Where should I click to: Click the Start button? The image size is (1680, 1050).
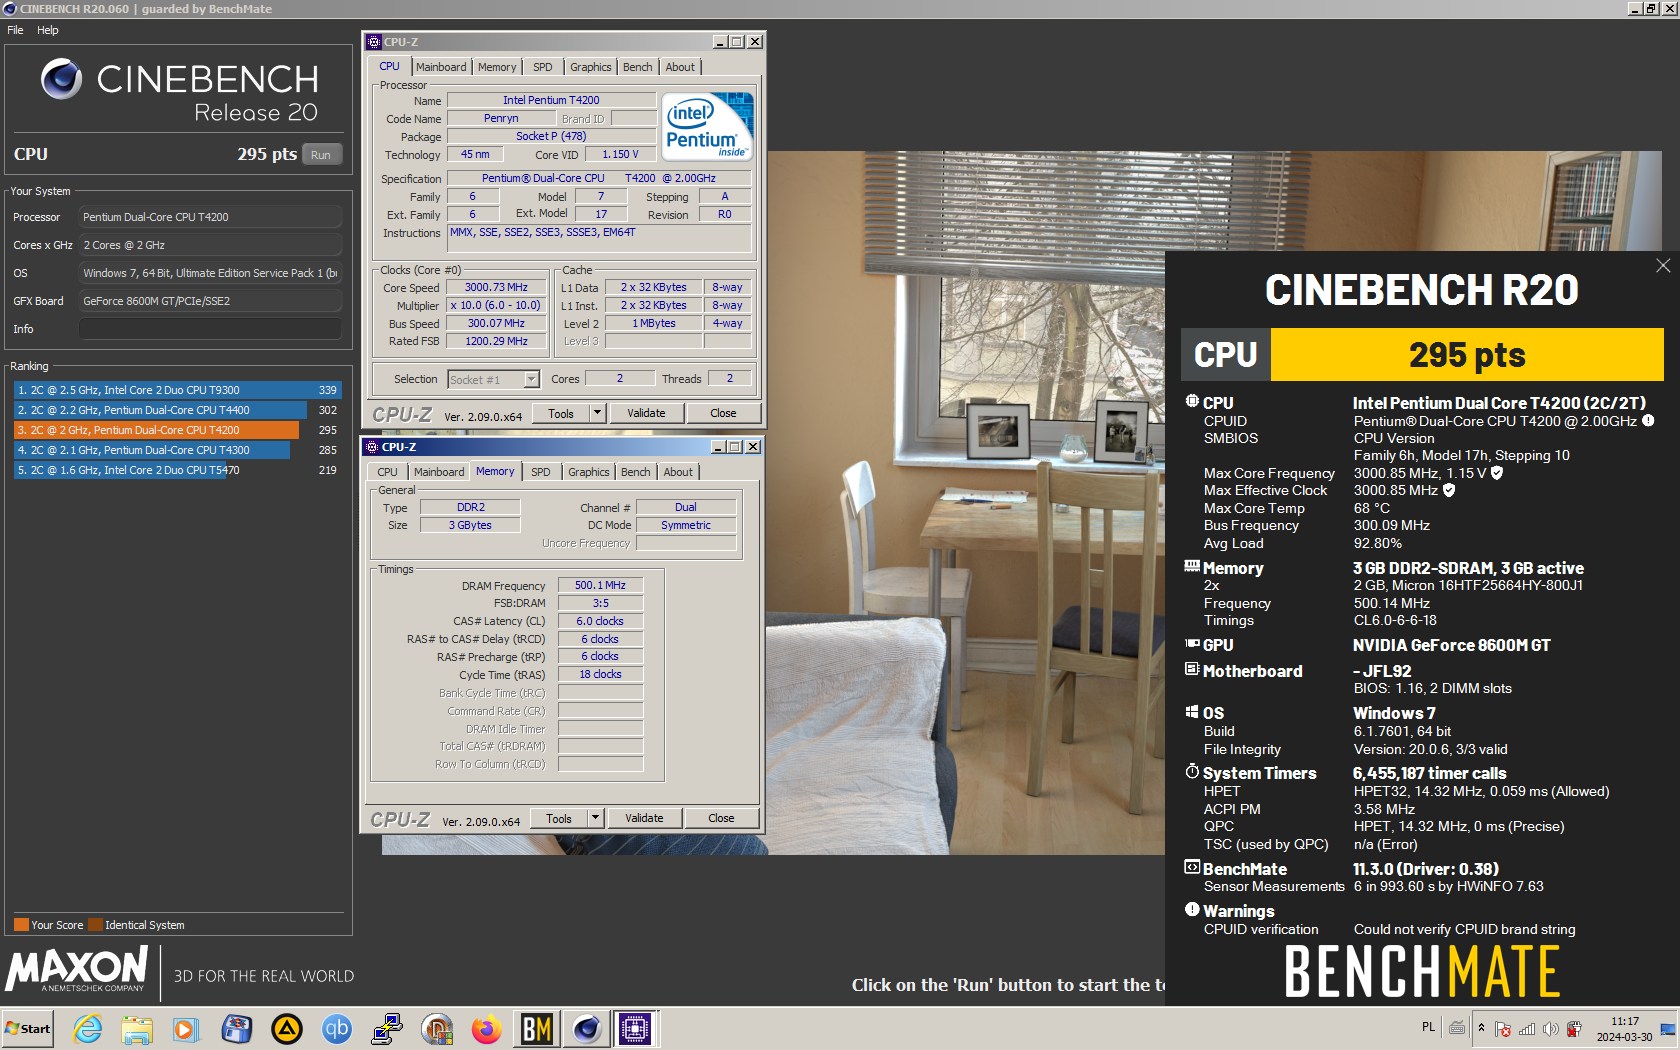28,1028
